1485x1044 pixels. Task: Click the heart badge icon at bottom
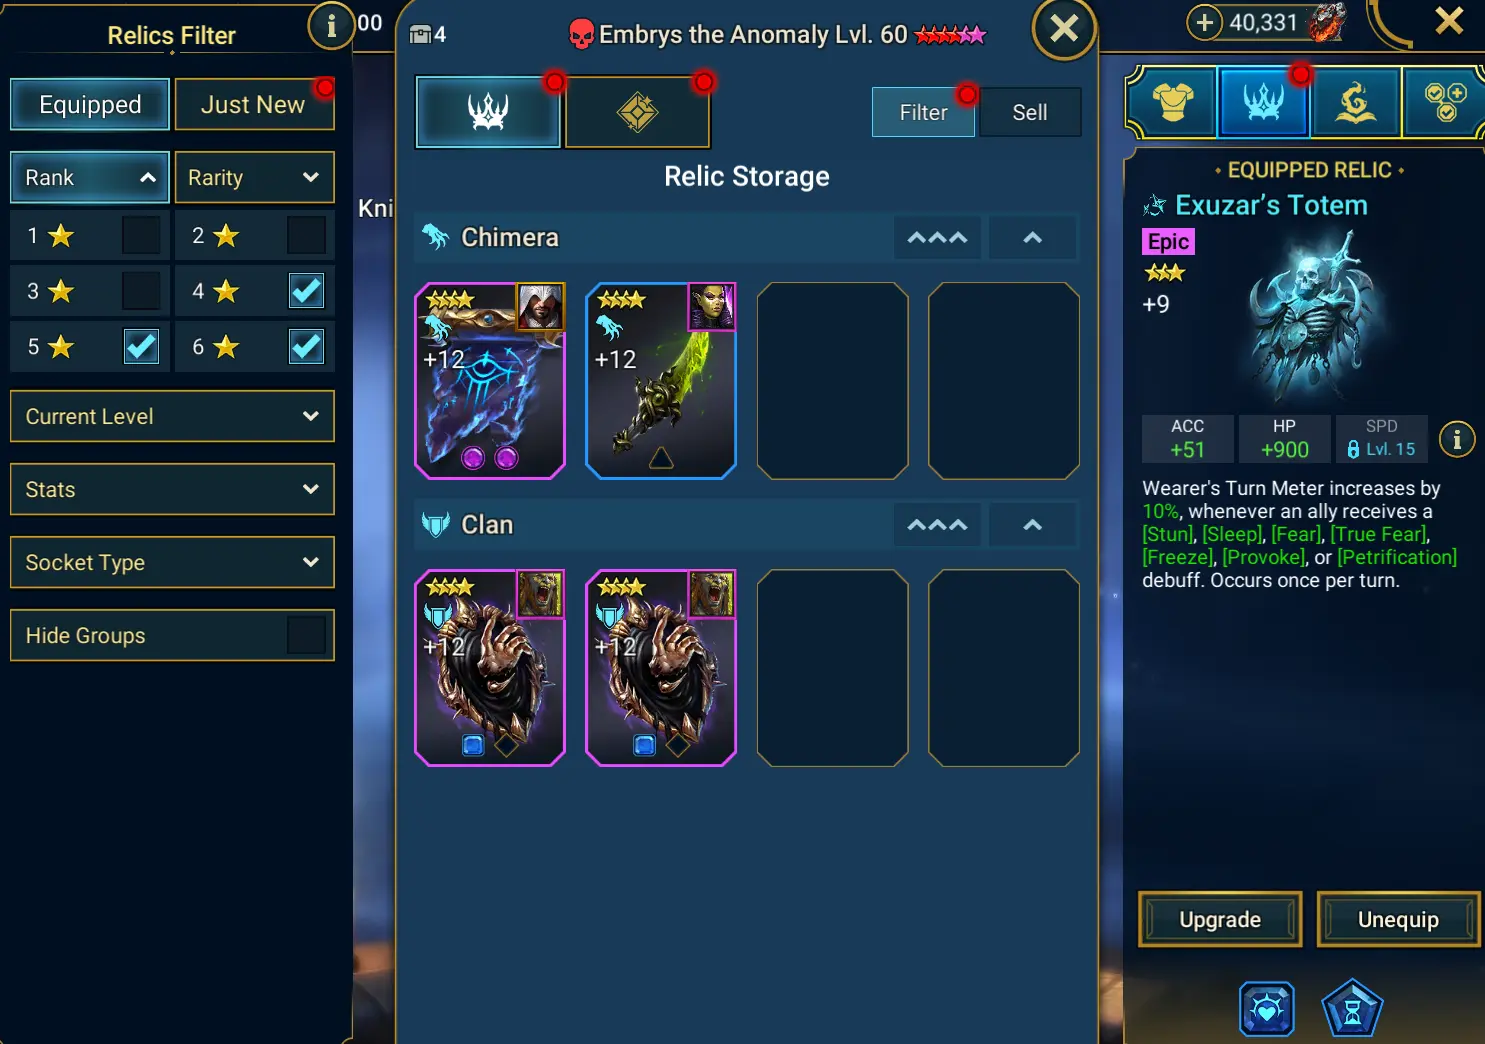[x=1267, y=1009]
